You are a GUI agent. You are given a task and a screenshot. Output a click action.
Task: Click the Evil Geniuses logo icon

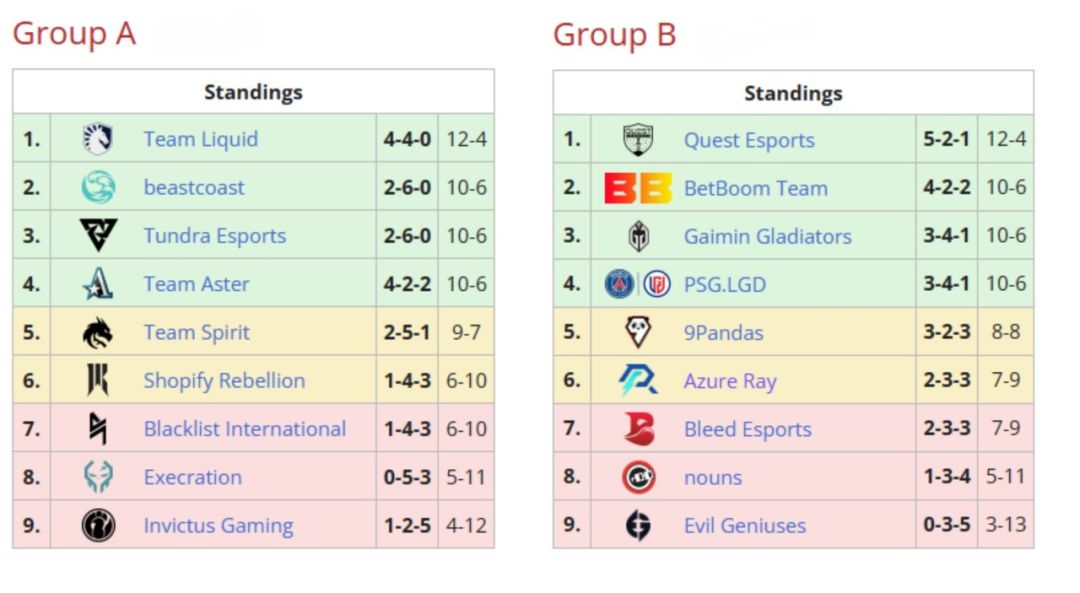tap(638, 525)
